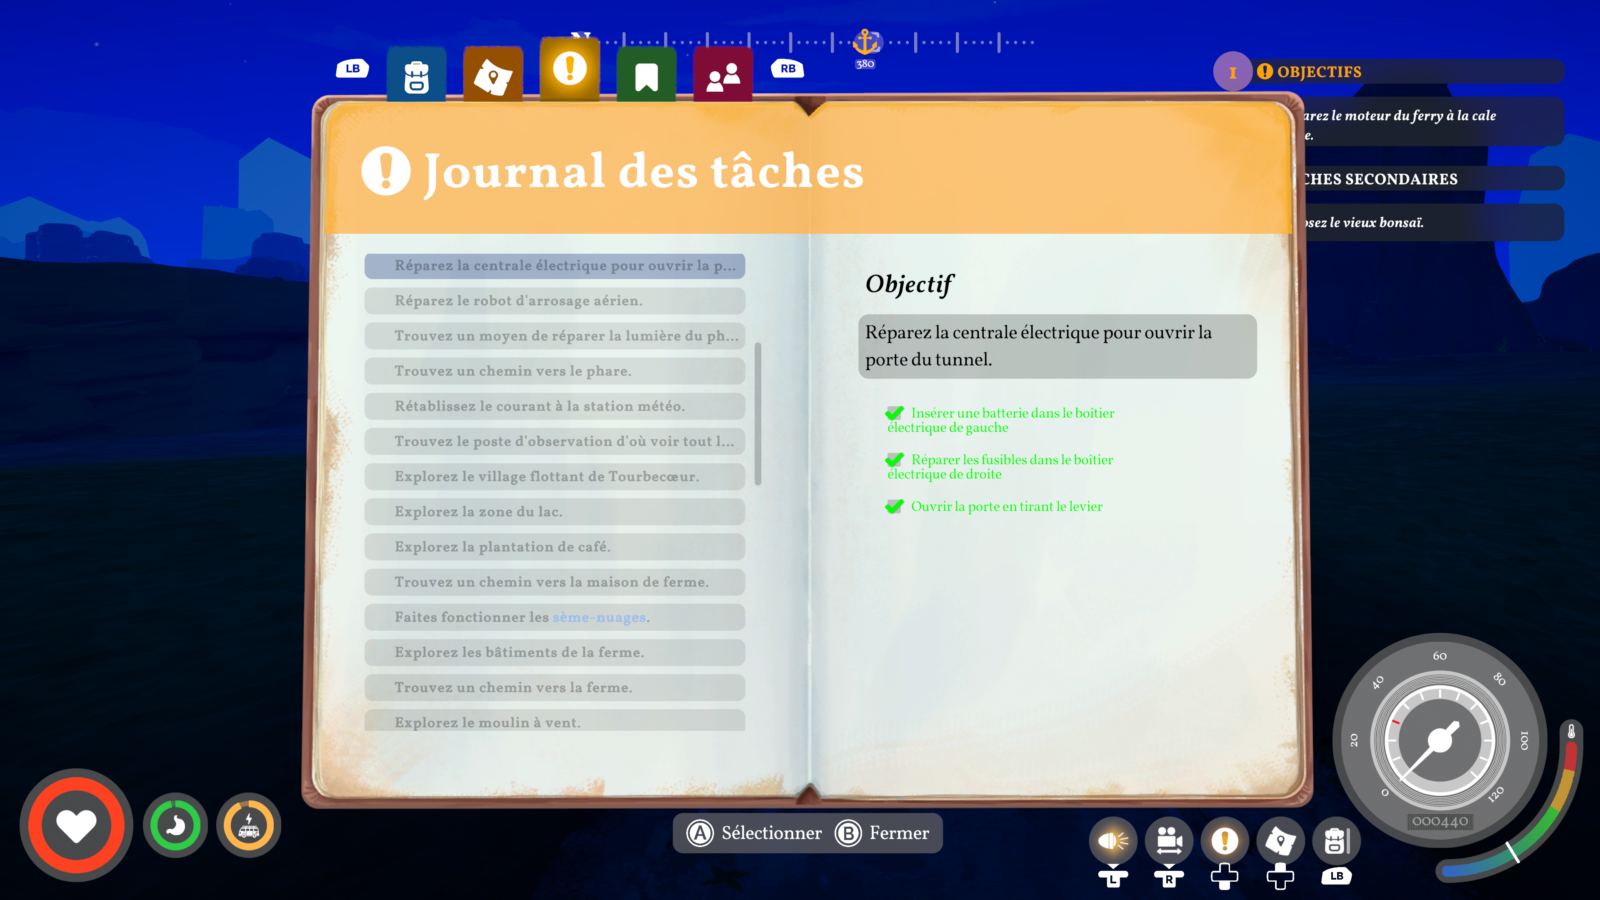Open the map tab

click(493, 75)
